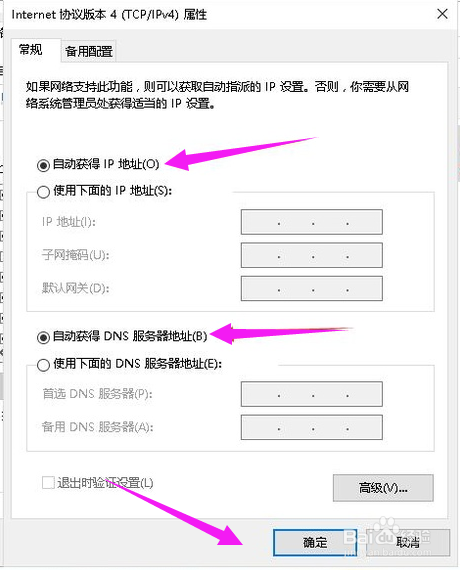This screenshot has height=570, width=460.
Task: Select 使用下面的 DNS 服务器地址 option
Action: [43, 365]
